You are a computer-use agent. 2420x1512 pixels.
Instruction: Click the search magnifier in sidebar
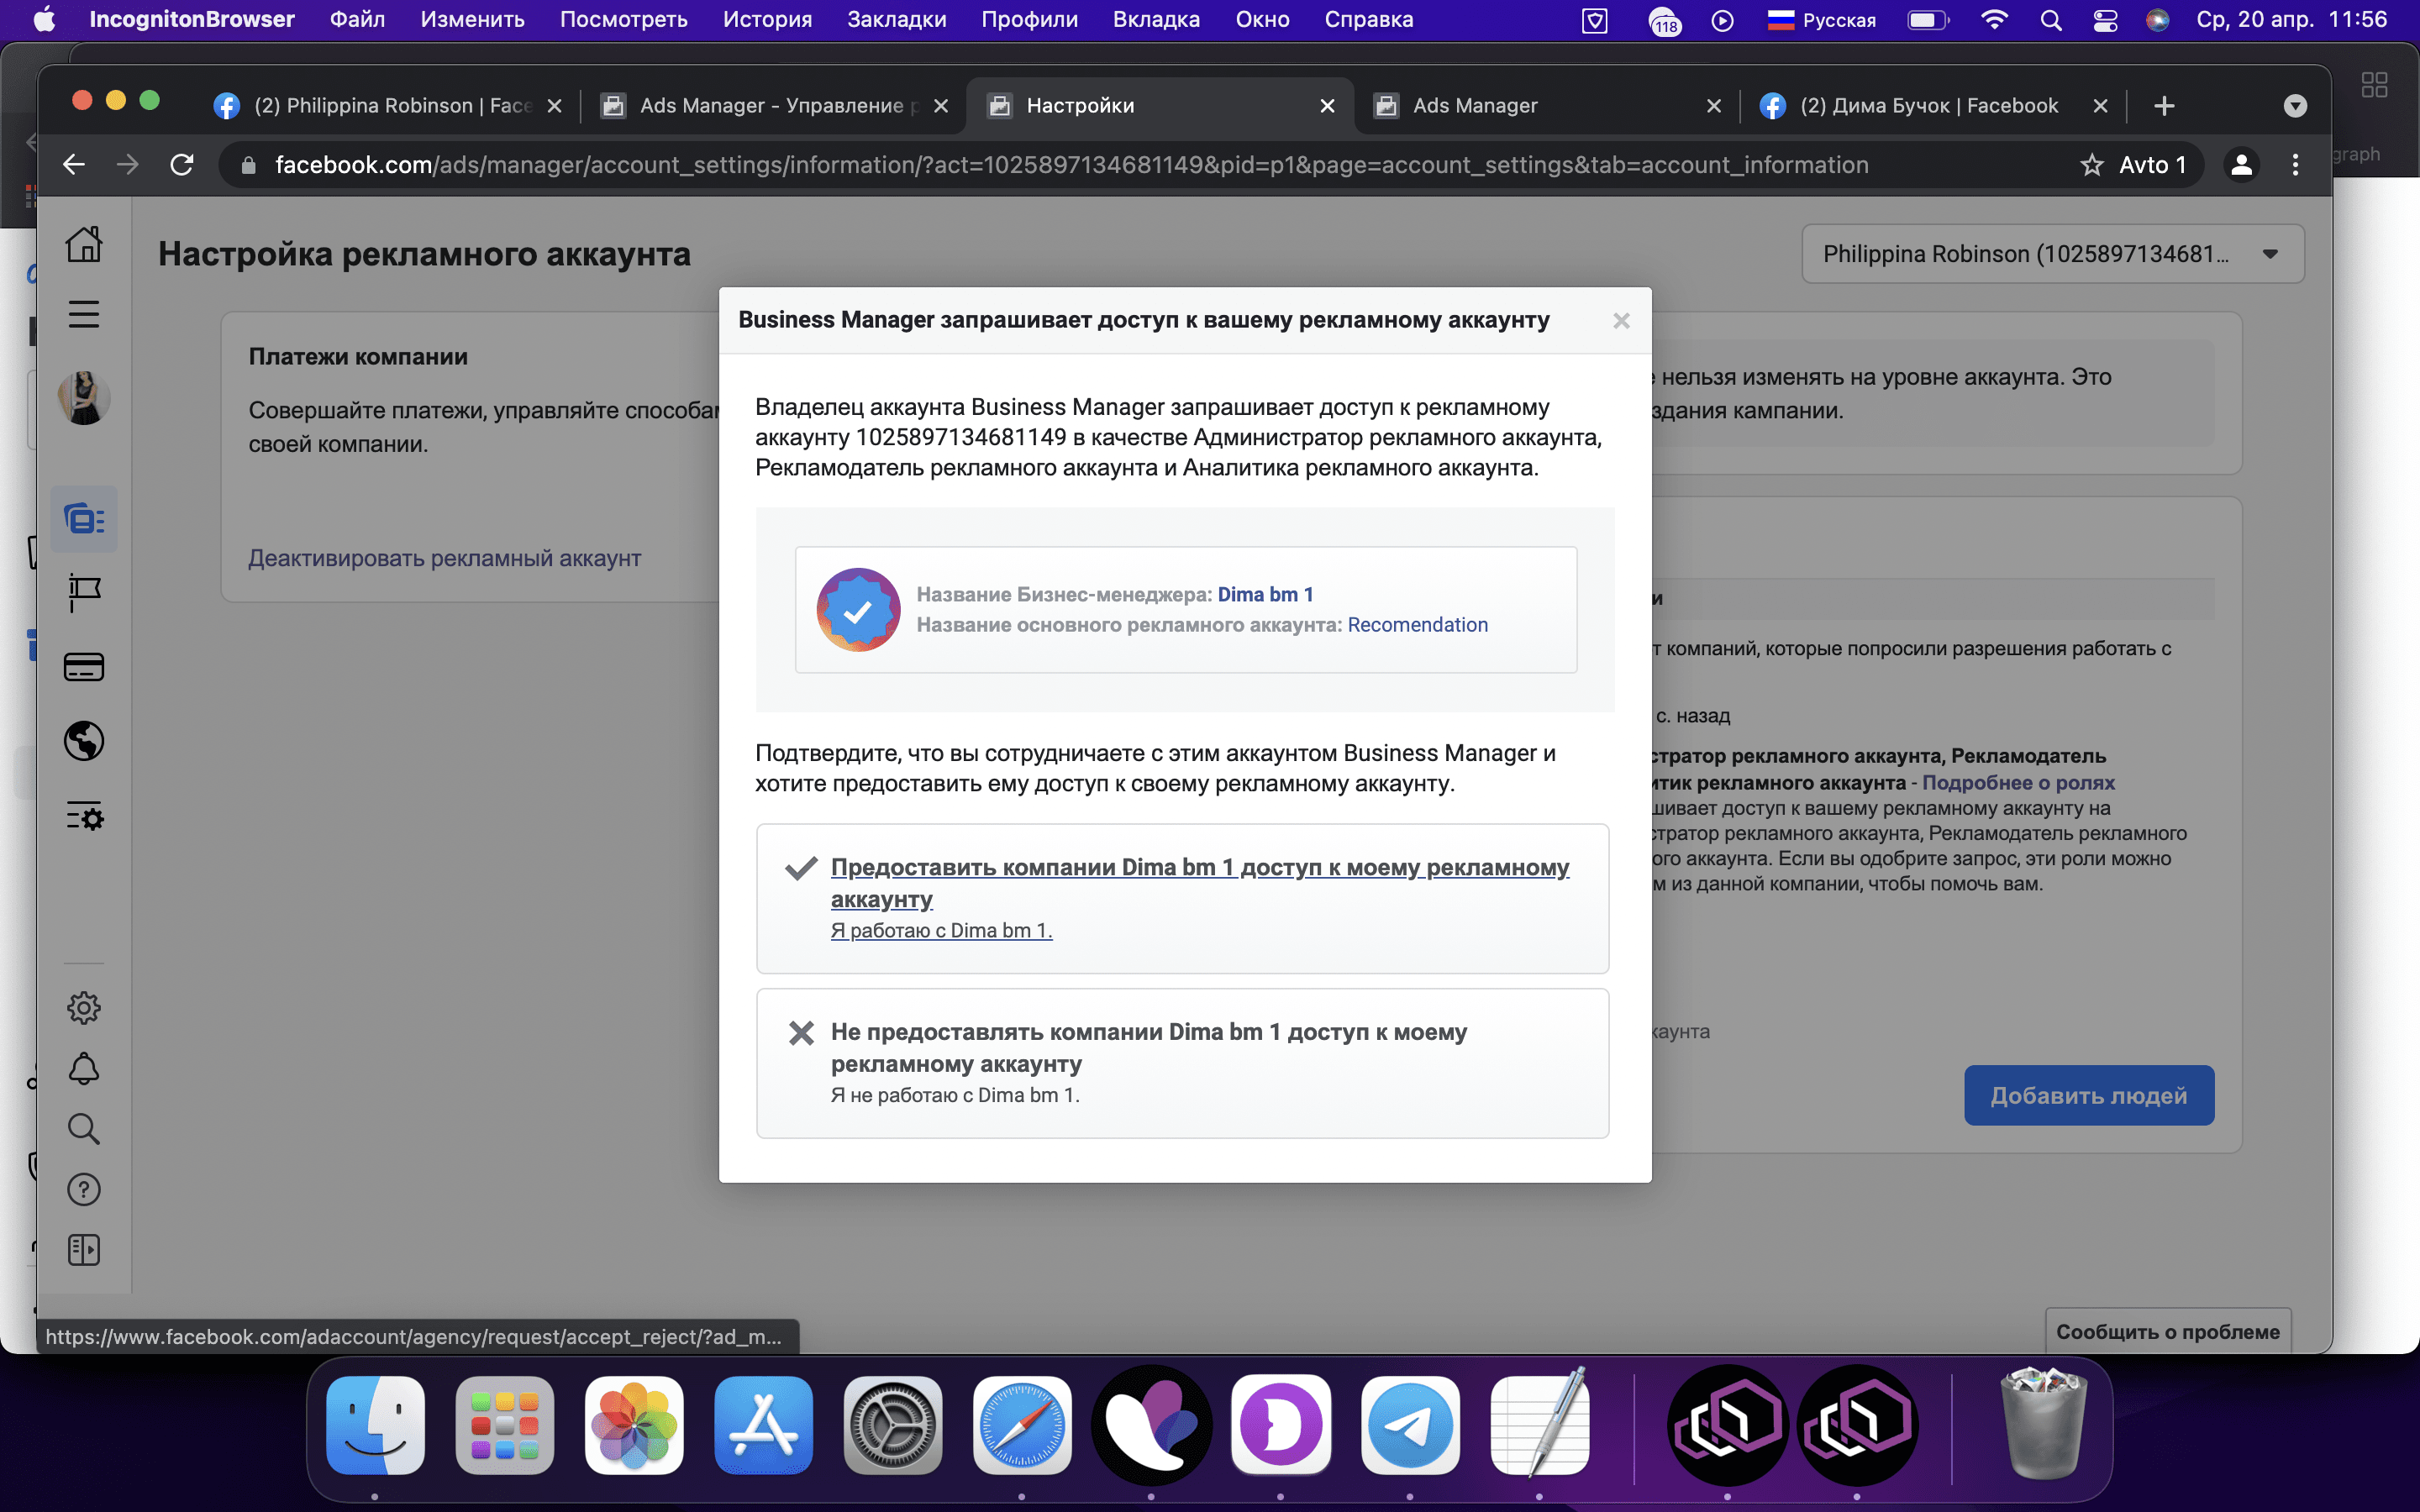(x=84, y=1129)
